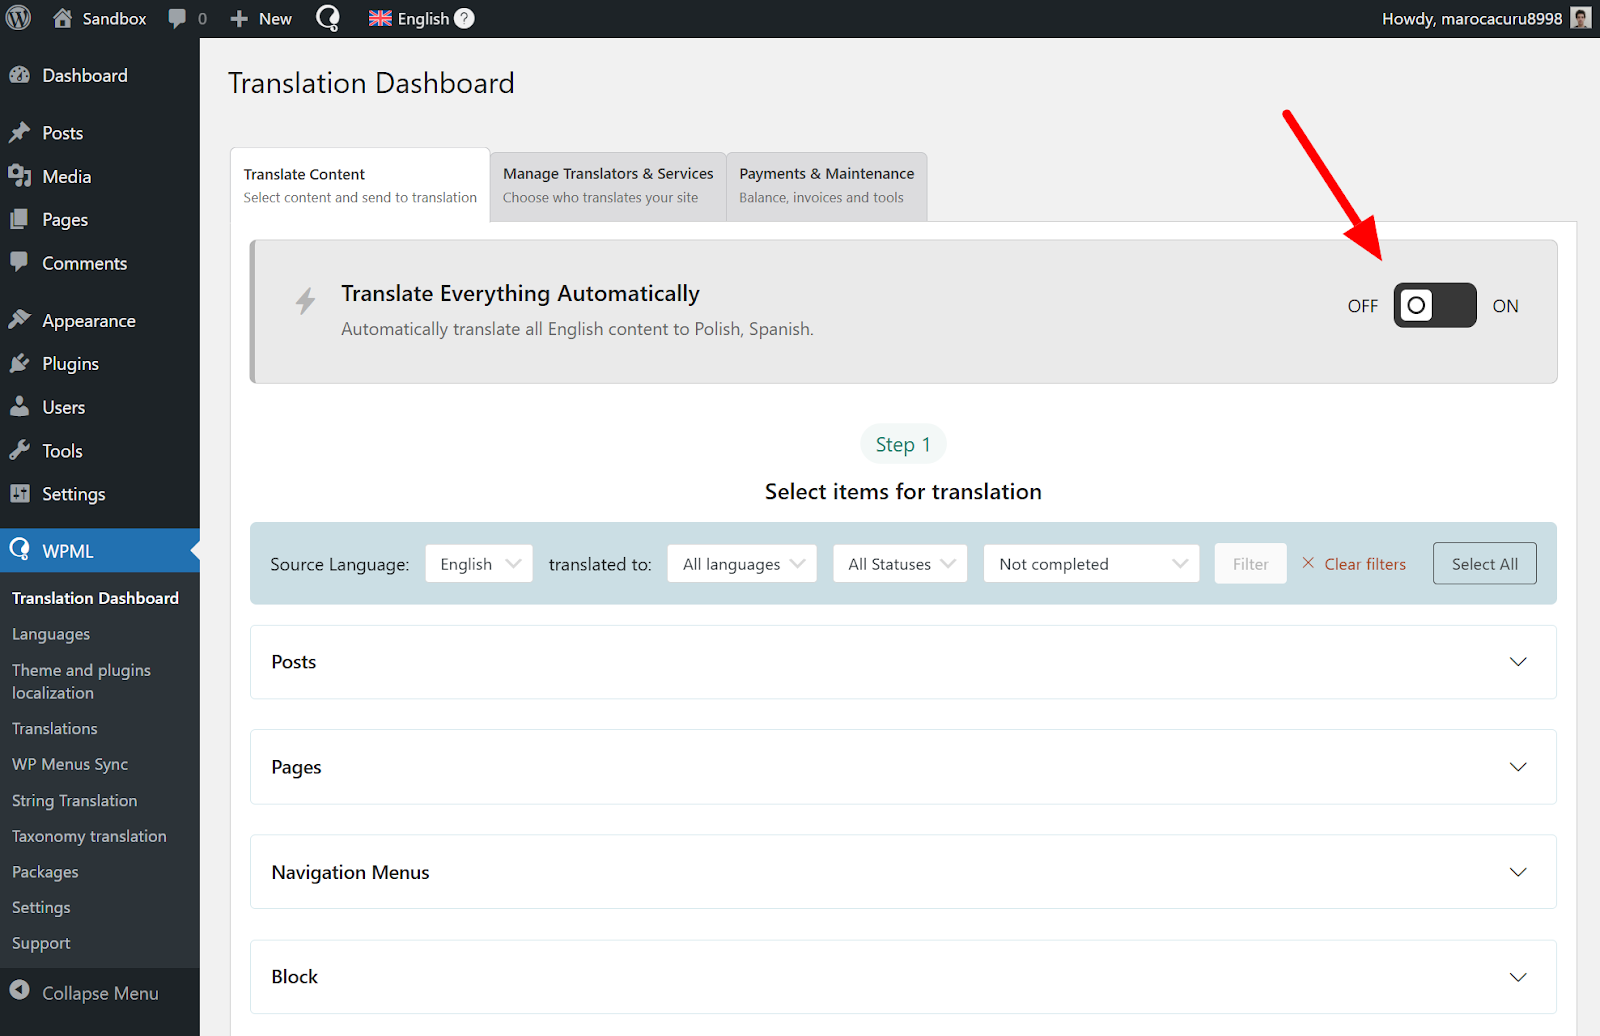Switch to Payments & Maintenance tab
The height and width of the screenshot is (1036, 1600).
click(x=827, y=186)
